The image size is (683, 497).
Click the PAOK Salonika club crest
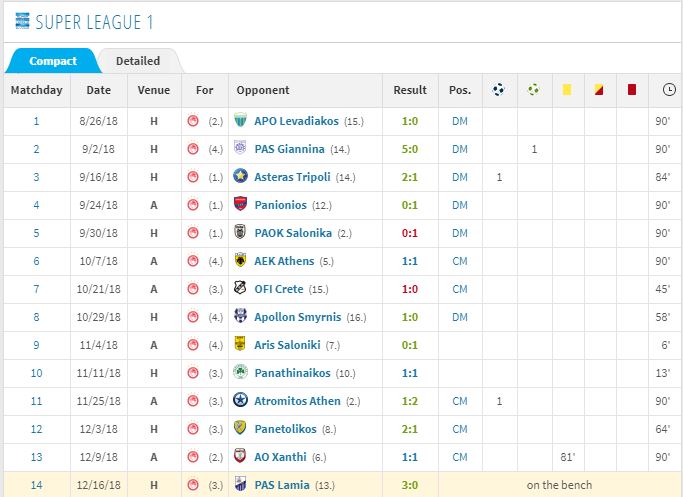tap(240, 233)
